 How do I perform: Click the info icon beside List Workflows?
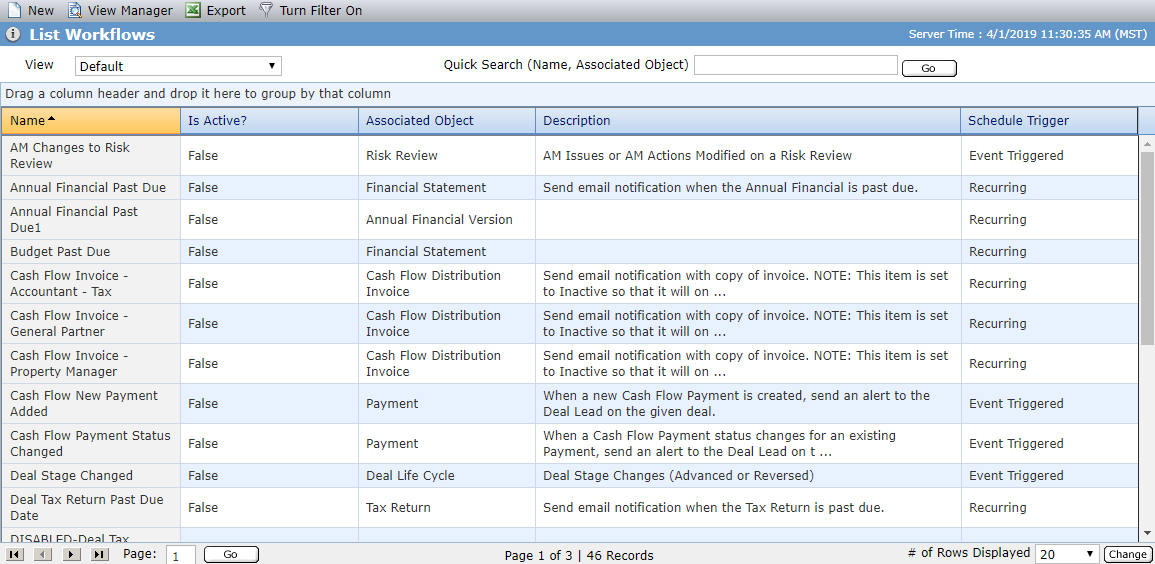click(x=13, y=35)
